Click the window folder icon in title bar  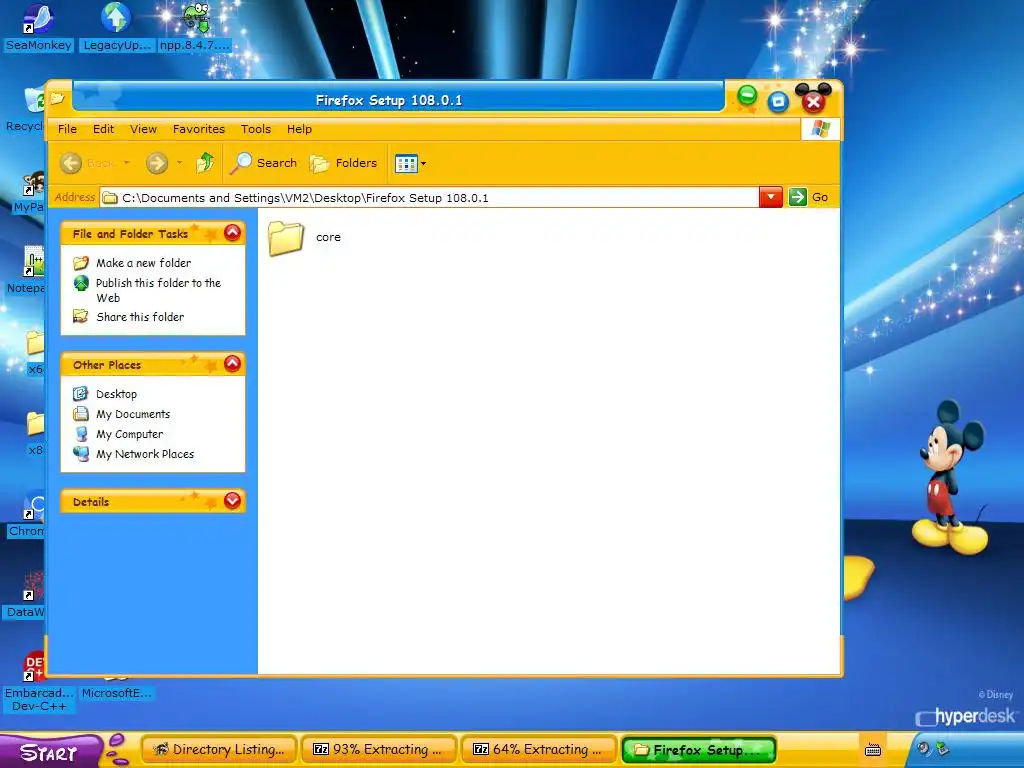point(57,99)
